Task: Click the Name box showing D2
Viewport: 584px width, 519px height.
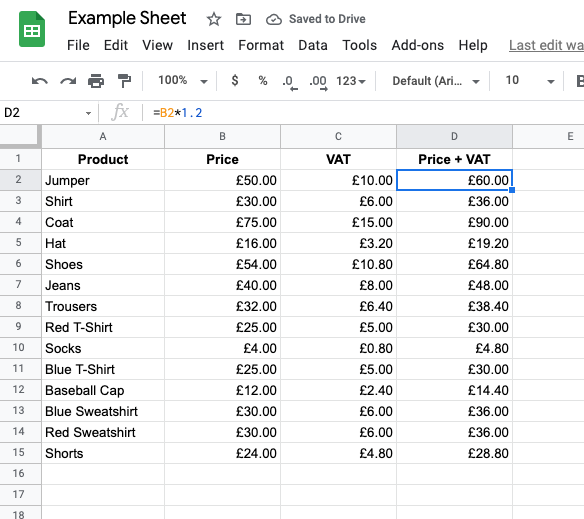Action: tap(47, 113)
